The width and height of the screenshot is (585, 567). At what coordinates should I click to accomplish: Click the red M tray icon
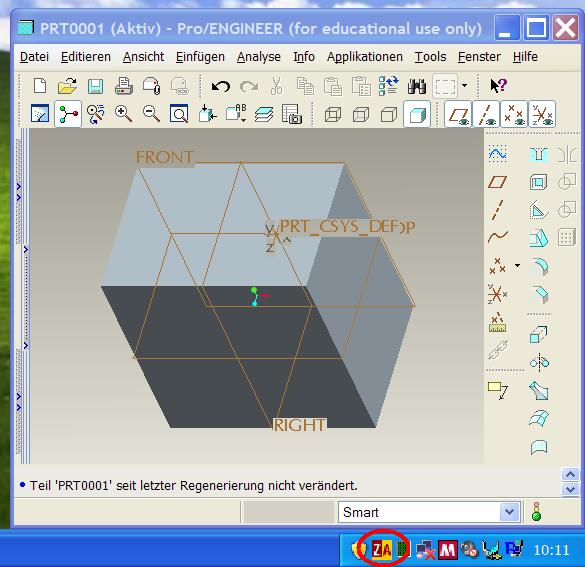pyautogui.click(x=447, y=549)
